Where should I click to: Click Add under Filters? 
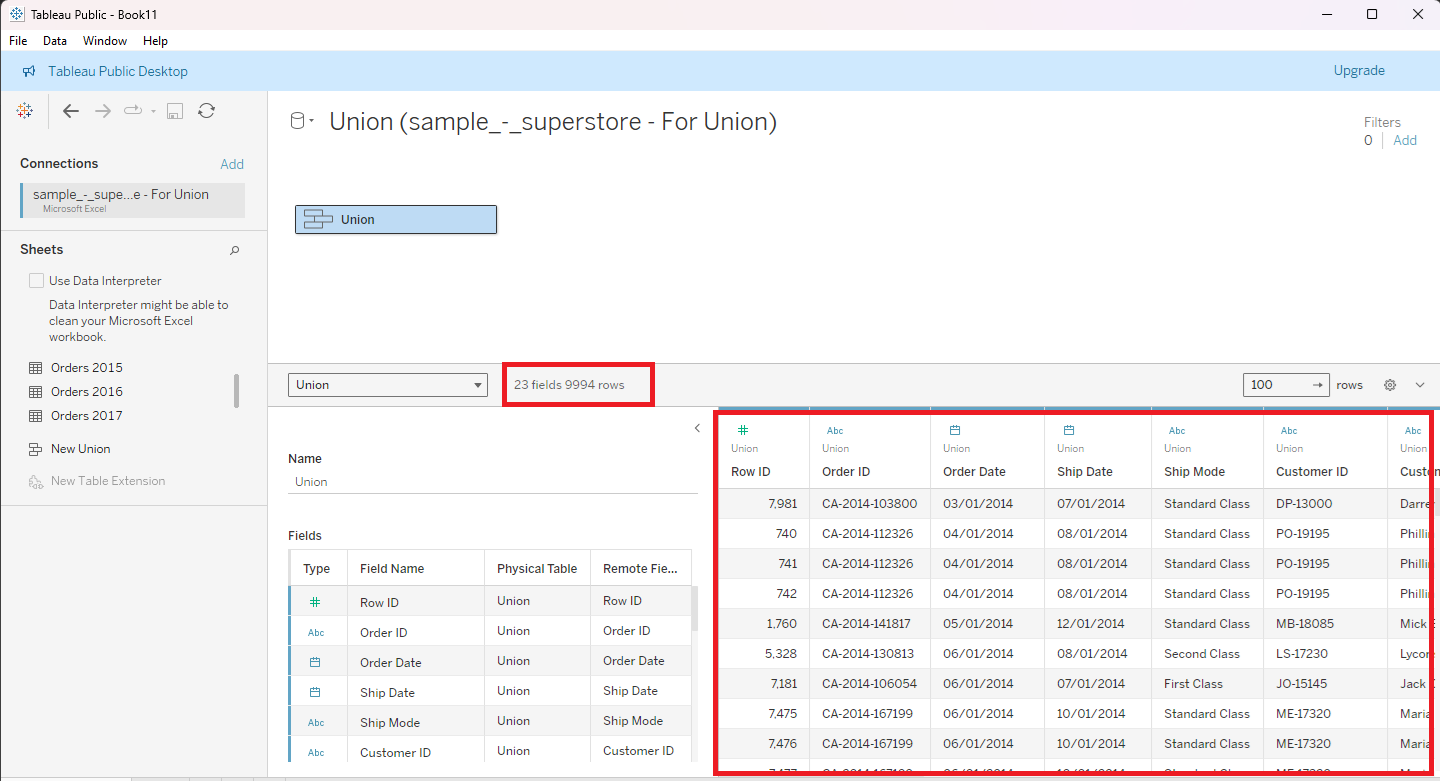[x=1405, y=140]
